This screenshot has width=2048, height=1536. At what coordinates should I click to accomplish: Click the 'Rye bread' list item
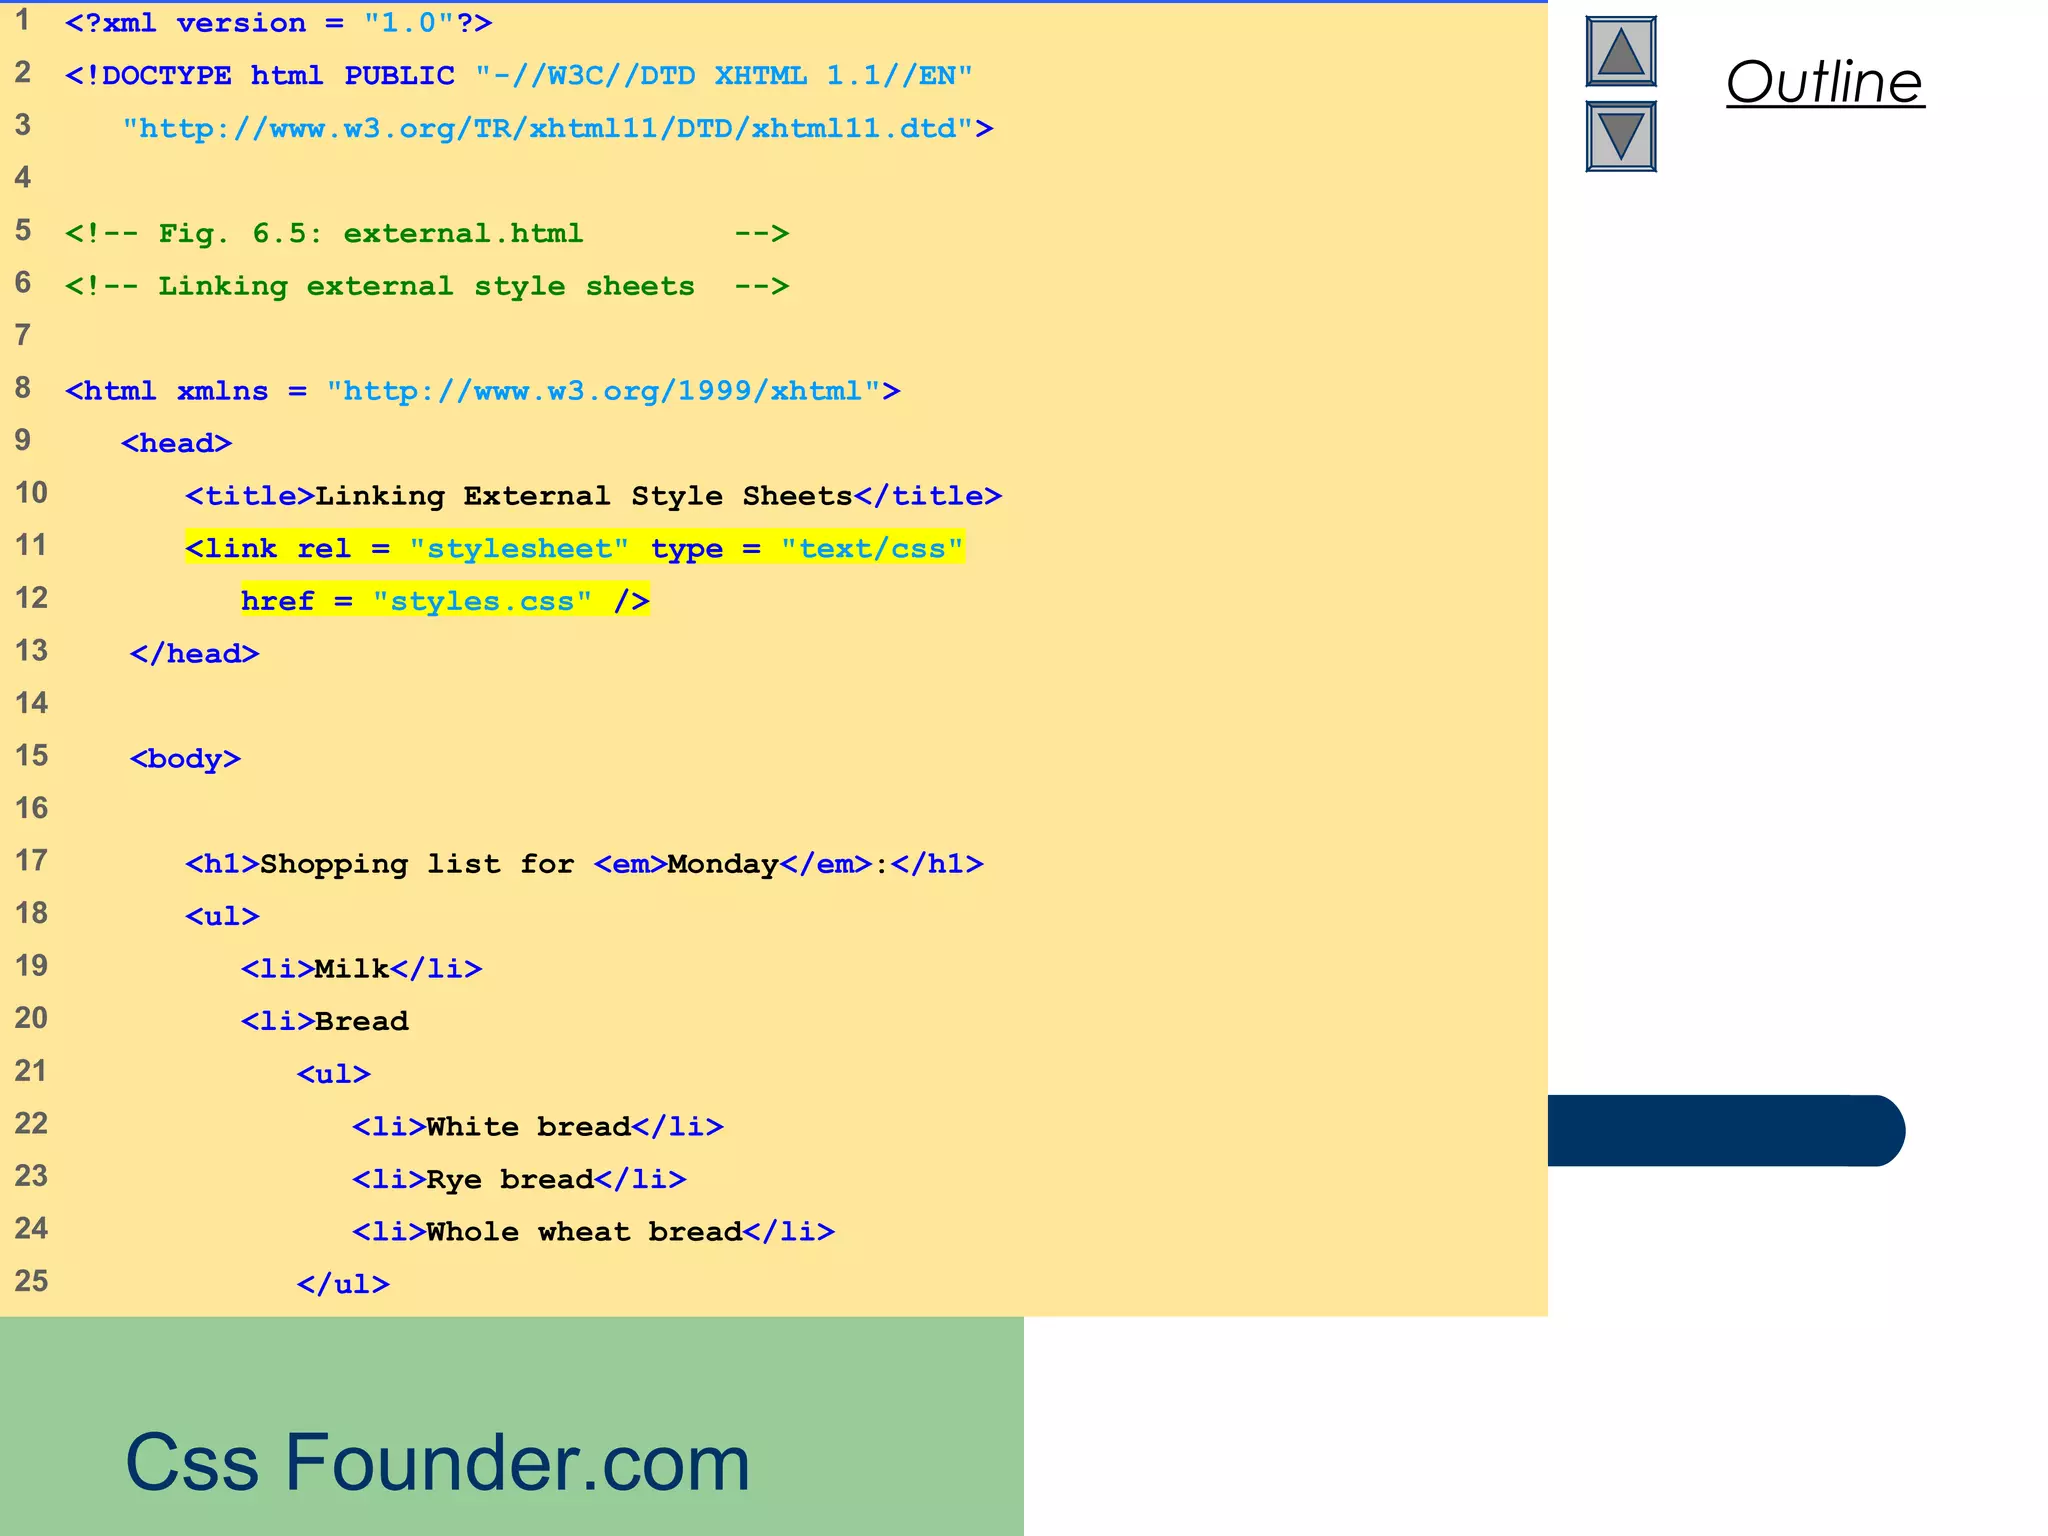520,1179
